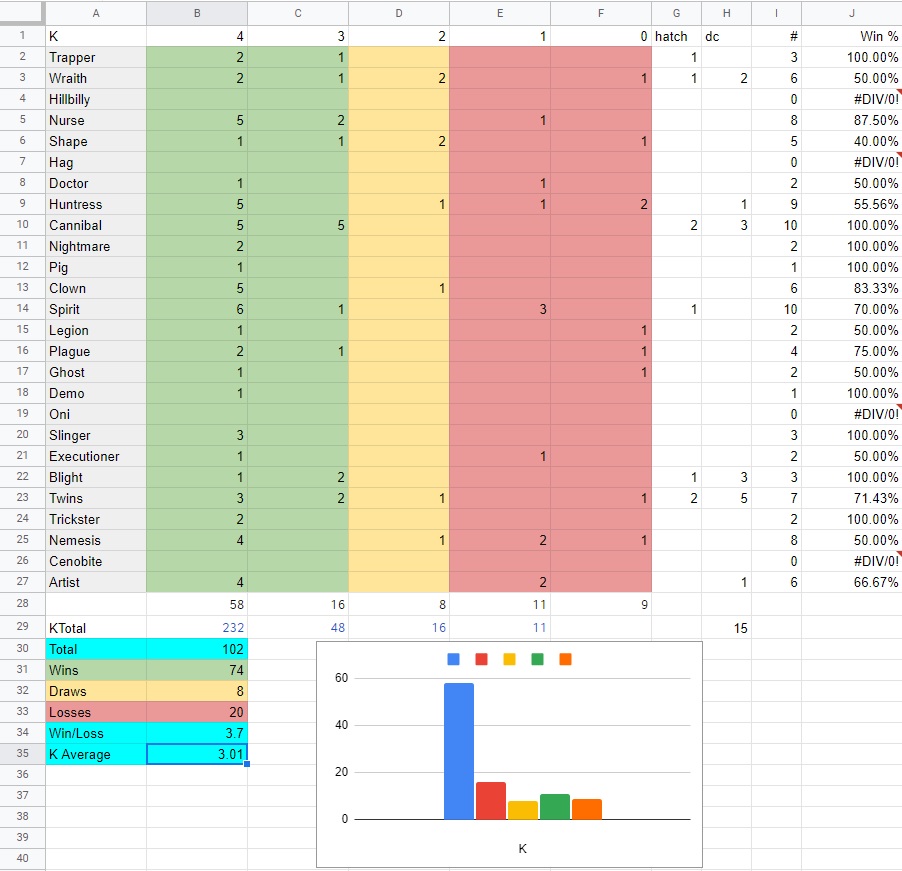The width and height of the screenshot is (902, 871).
Task: Select column F header
Action: [x=601, y=13]
